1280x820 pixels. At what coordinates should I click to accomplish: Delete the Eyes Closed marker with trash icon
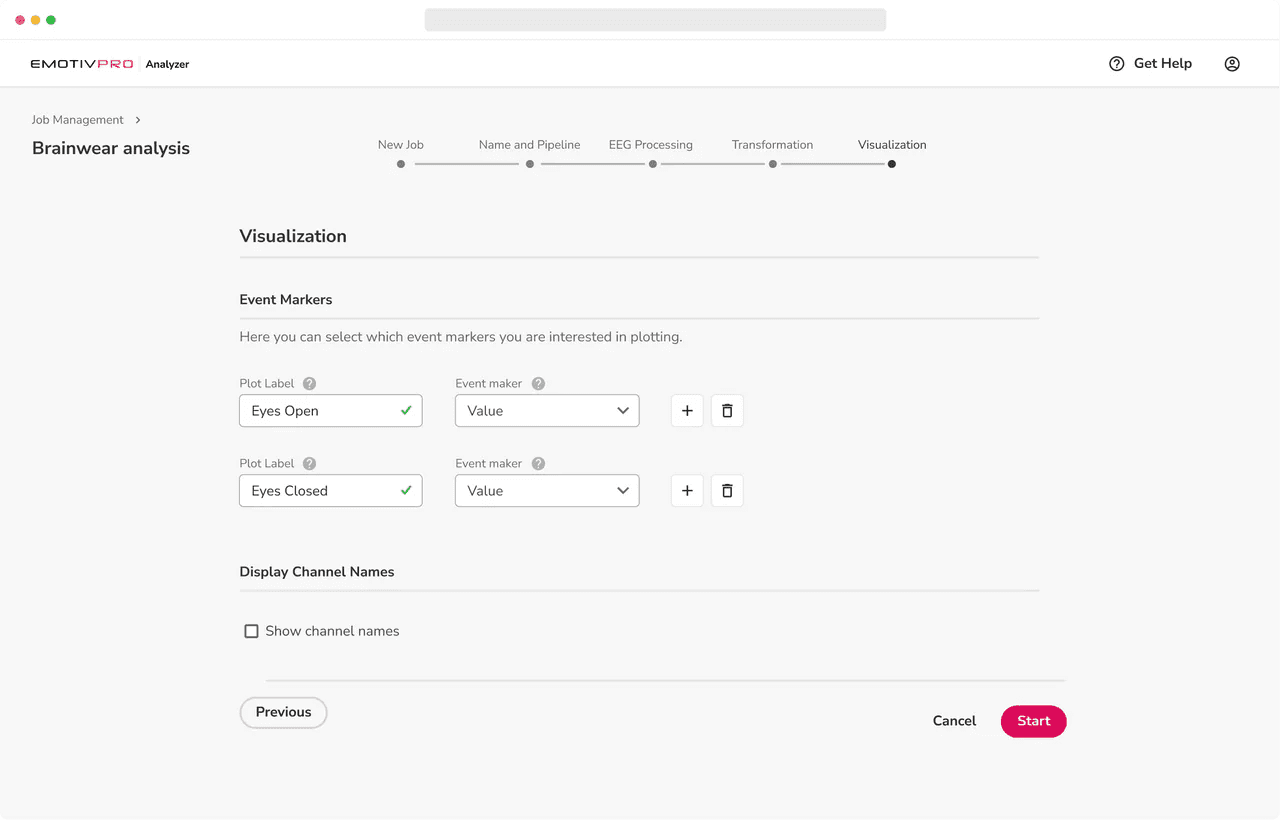727,490
